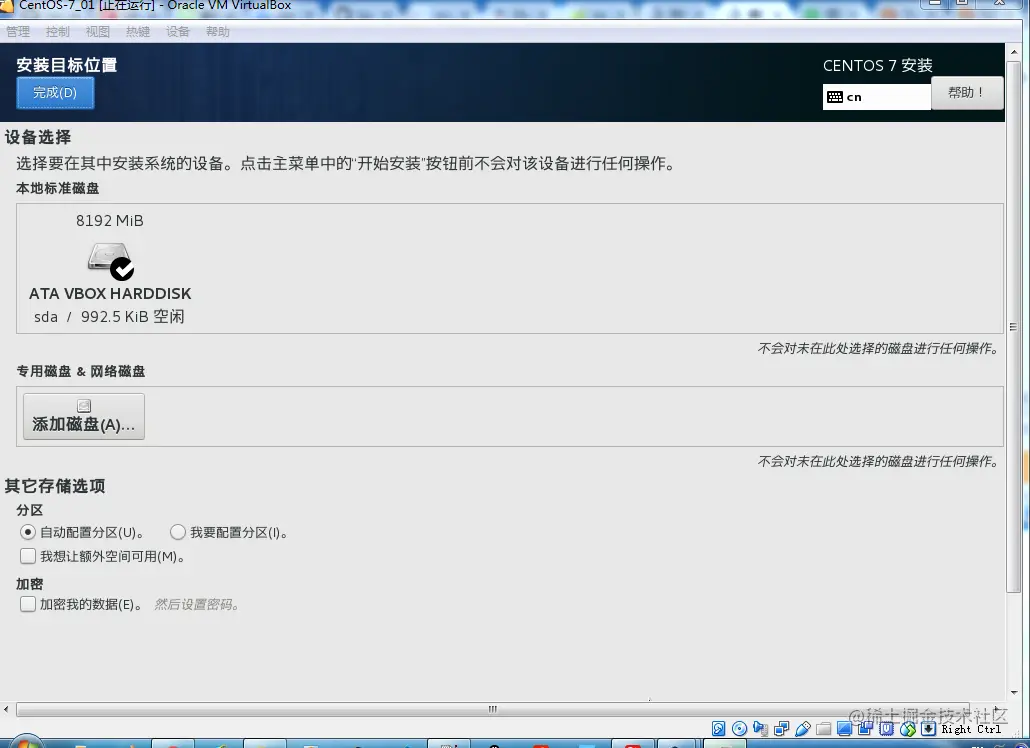1030x748 pixels.
Task: Click the 分区 subsection label
Action: pos(30,510)
